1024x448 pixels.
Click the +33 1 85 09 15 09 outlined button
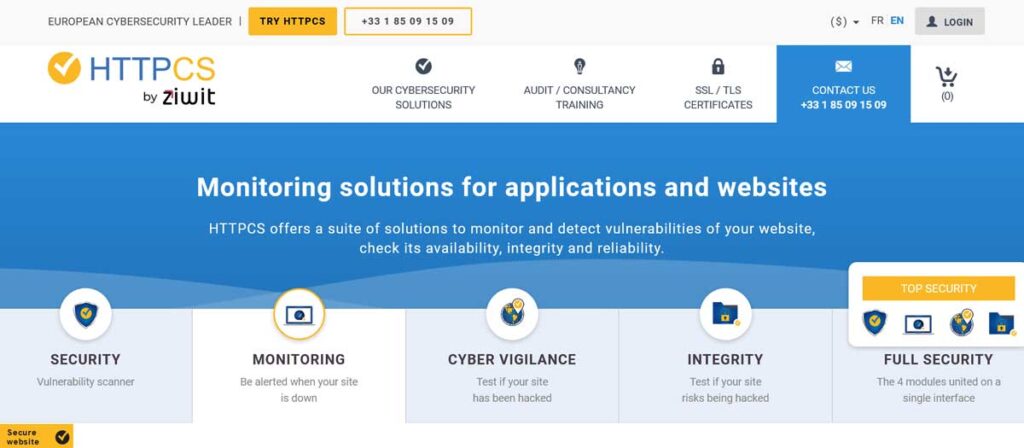tap(408, 22)
